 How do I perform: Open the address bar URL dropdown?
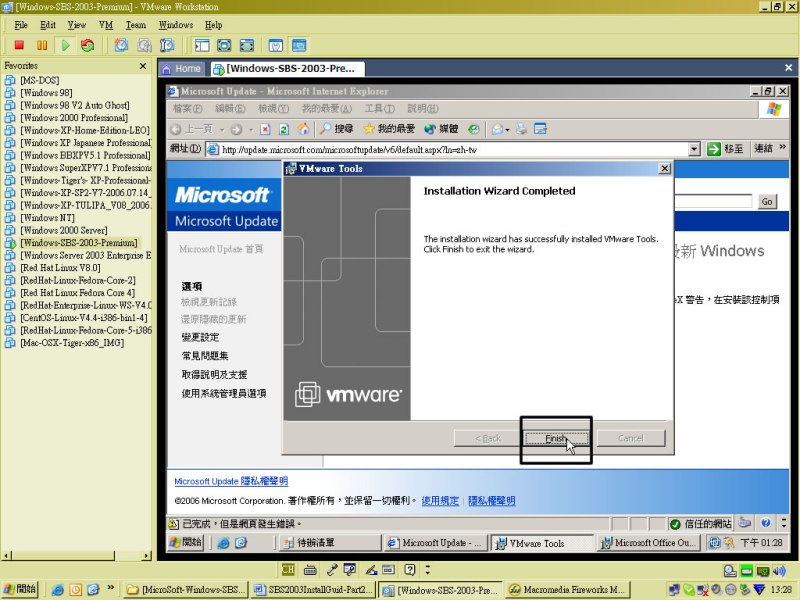(694, 149)
